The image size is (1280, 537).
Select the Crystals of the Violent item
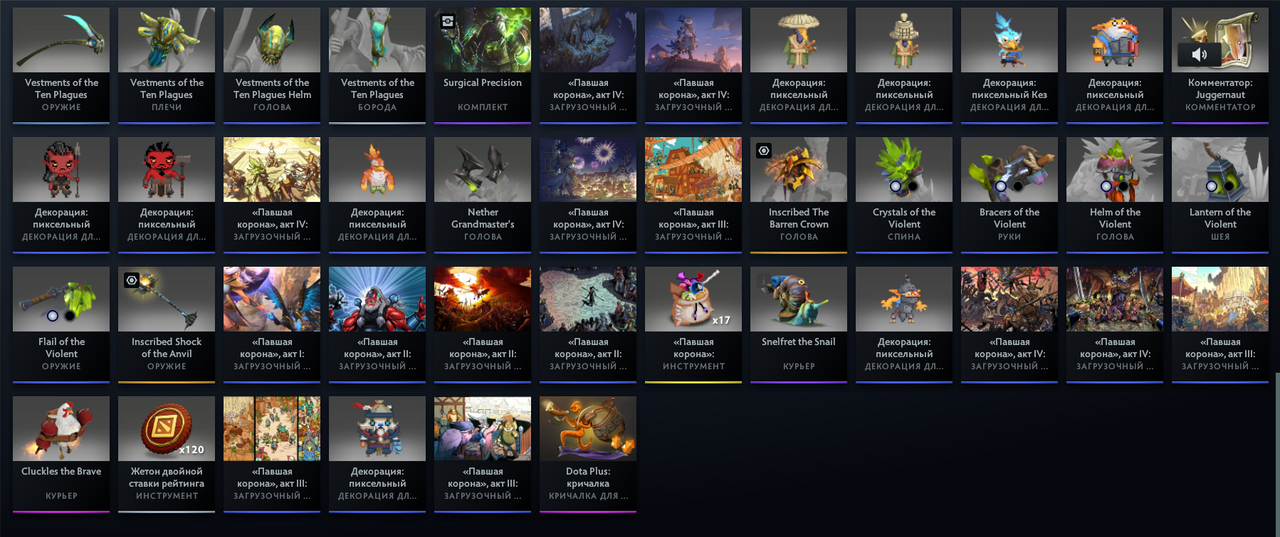tap(904, 190)
